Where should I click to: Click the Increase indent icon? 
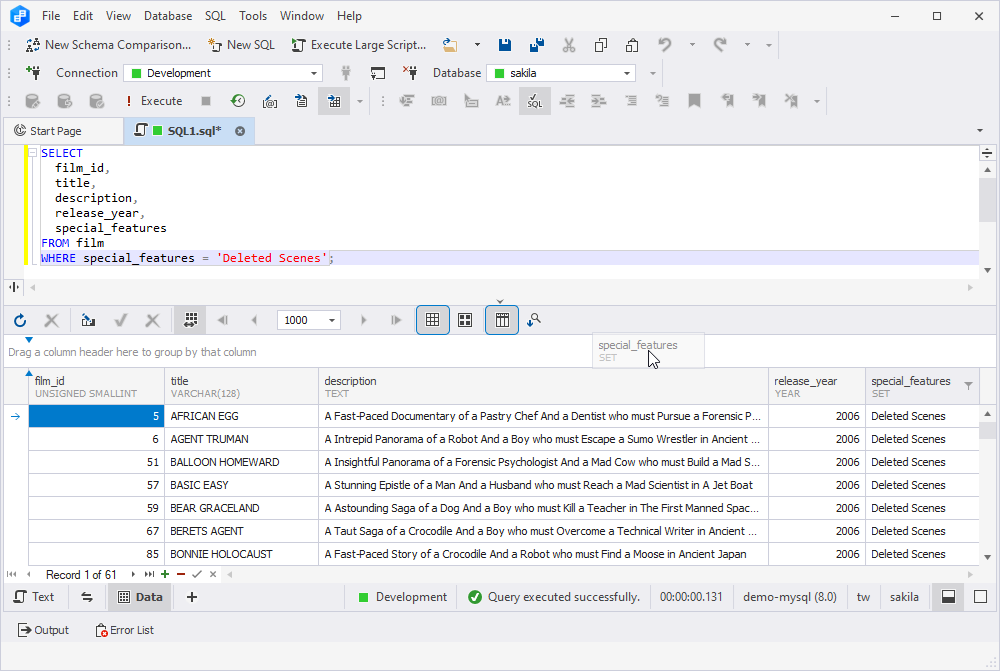tap(598, 101)
